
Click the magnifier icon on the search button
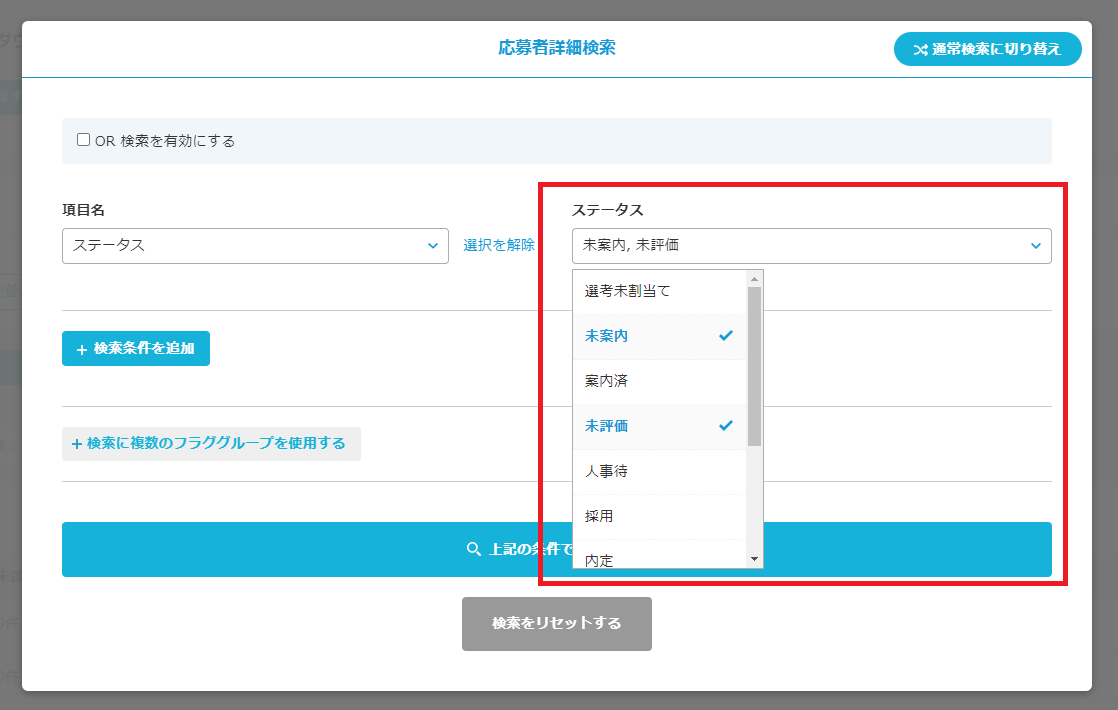pos(475,549)
